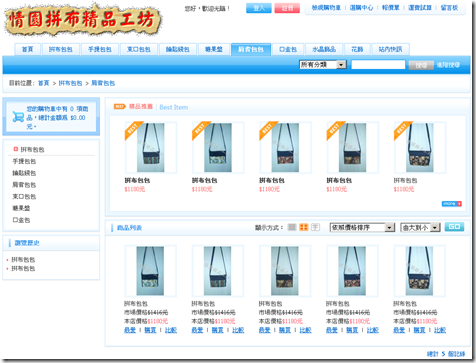Select 肩背包包 in sidebar category list

(x=24, y=185)
